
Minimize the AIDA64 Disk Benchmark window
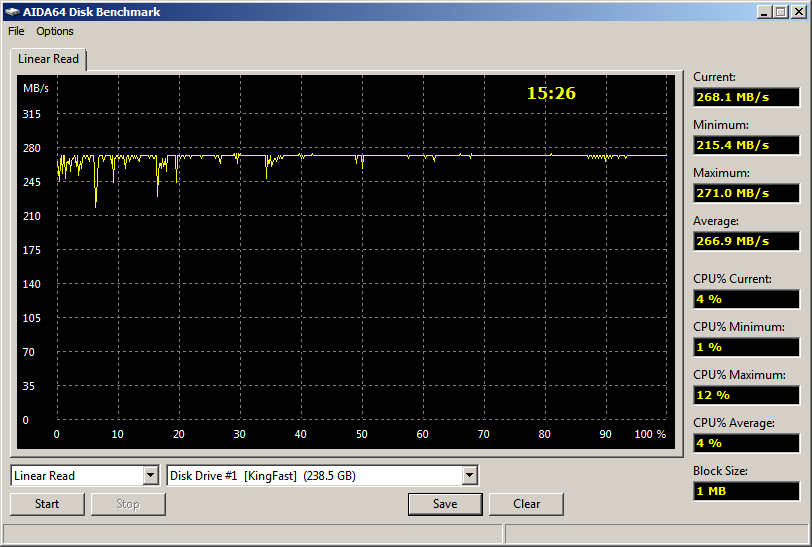pyautogui.click(x=764, y=11)
